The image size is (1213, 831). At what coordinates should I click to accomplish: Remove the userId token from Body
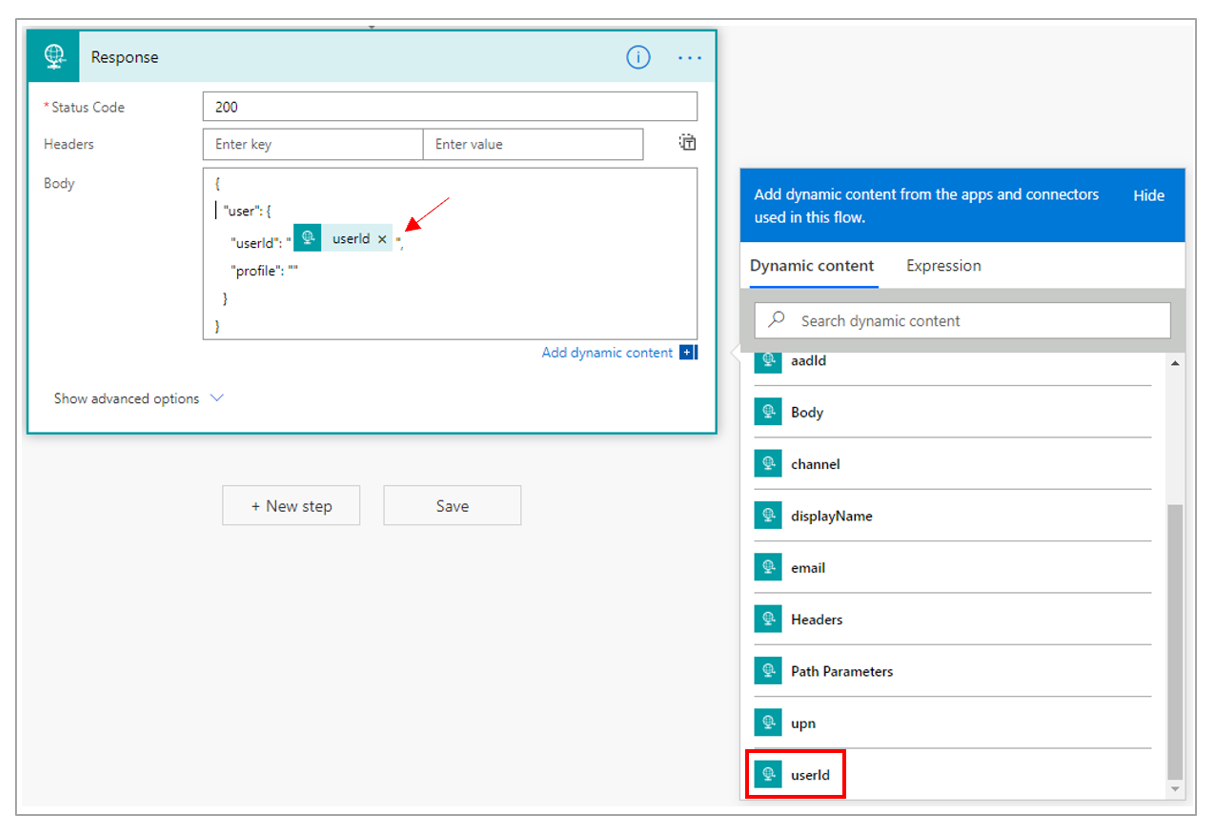(x=382, y=239)
